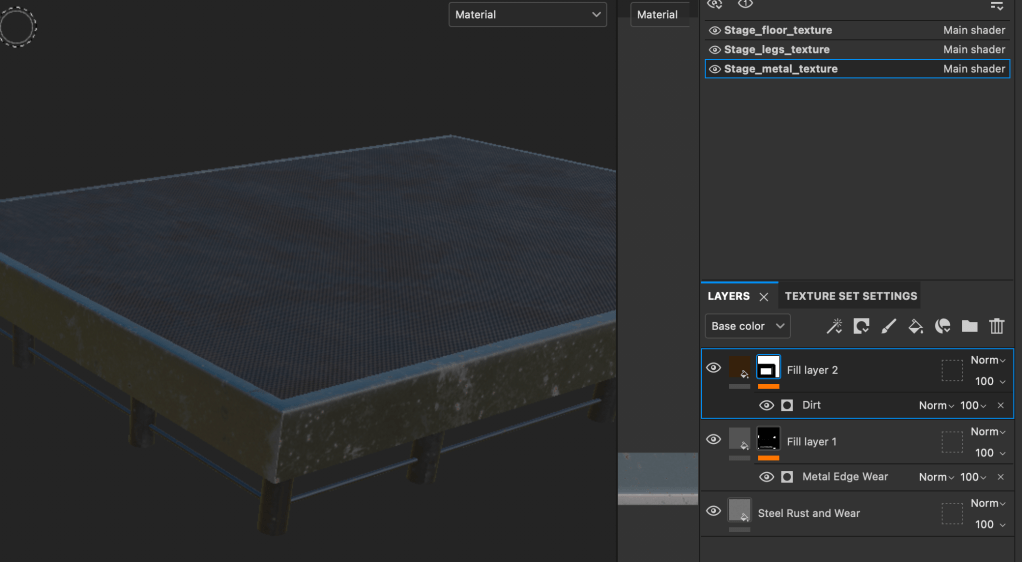
Task: Add a paint layer with brush icon
Action: [x=888, y=326]
